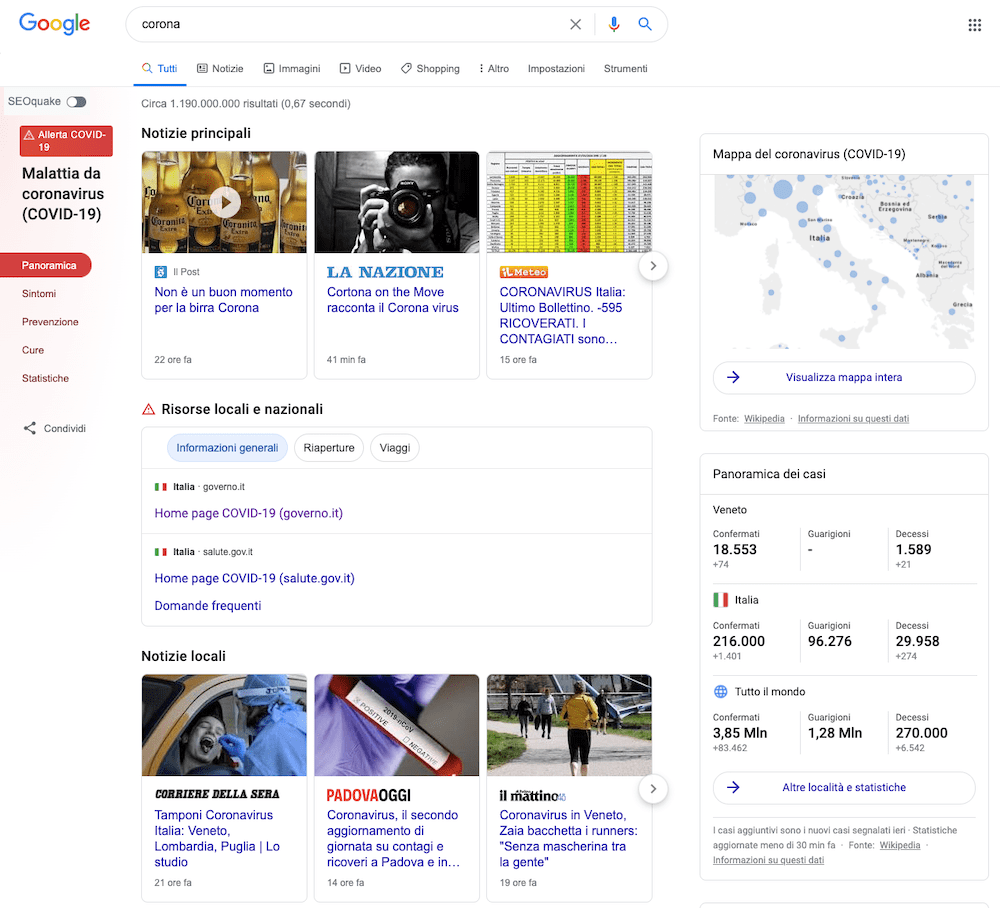Show next Notizie principali cards
Image resolution: width=1000 pixels, height=908 pixels.
653,266
